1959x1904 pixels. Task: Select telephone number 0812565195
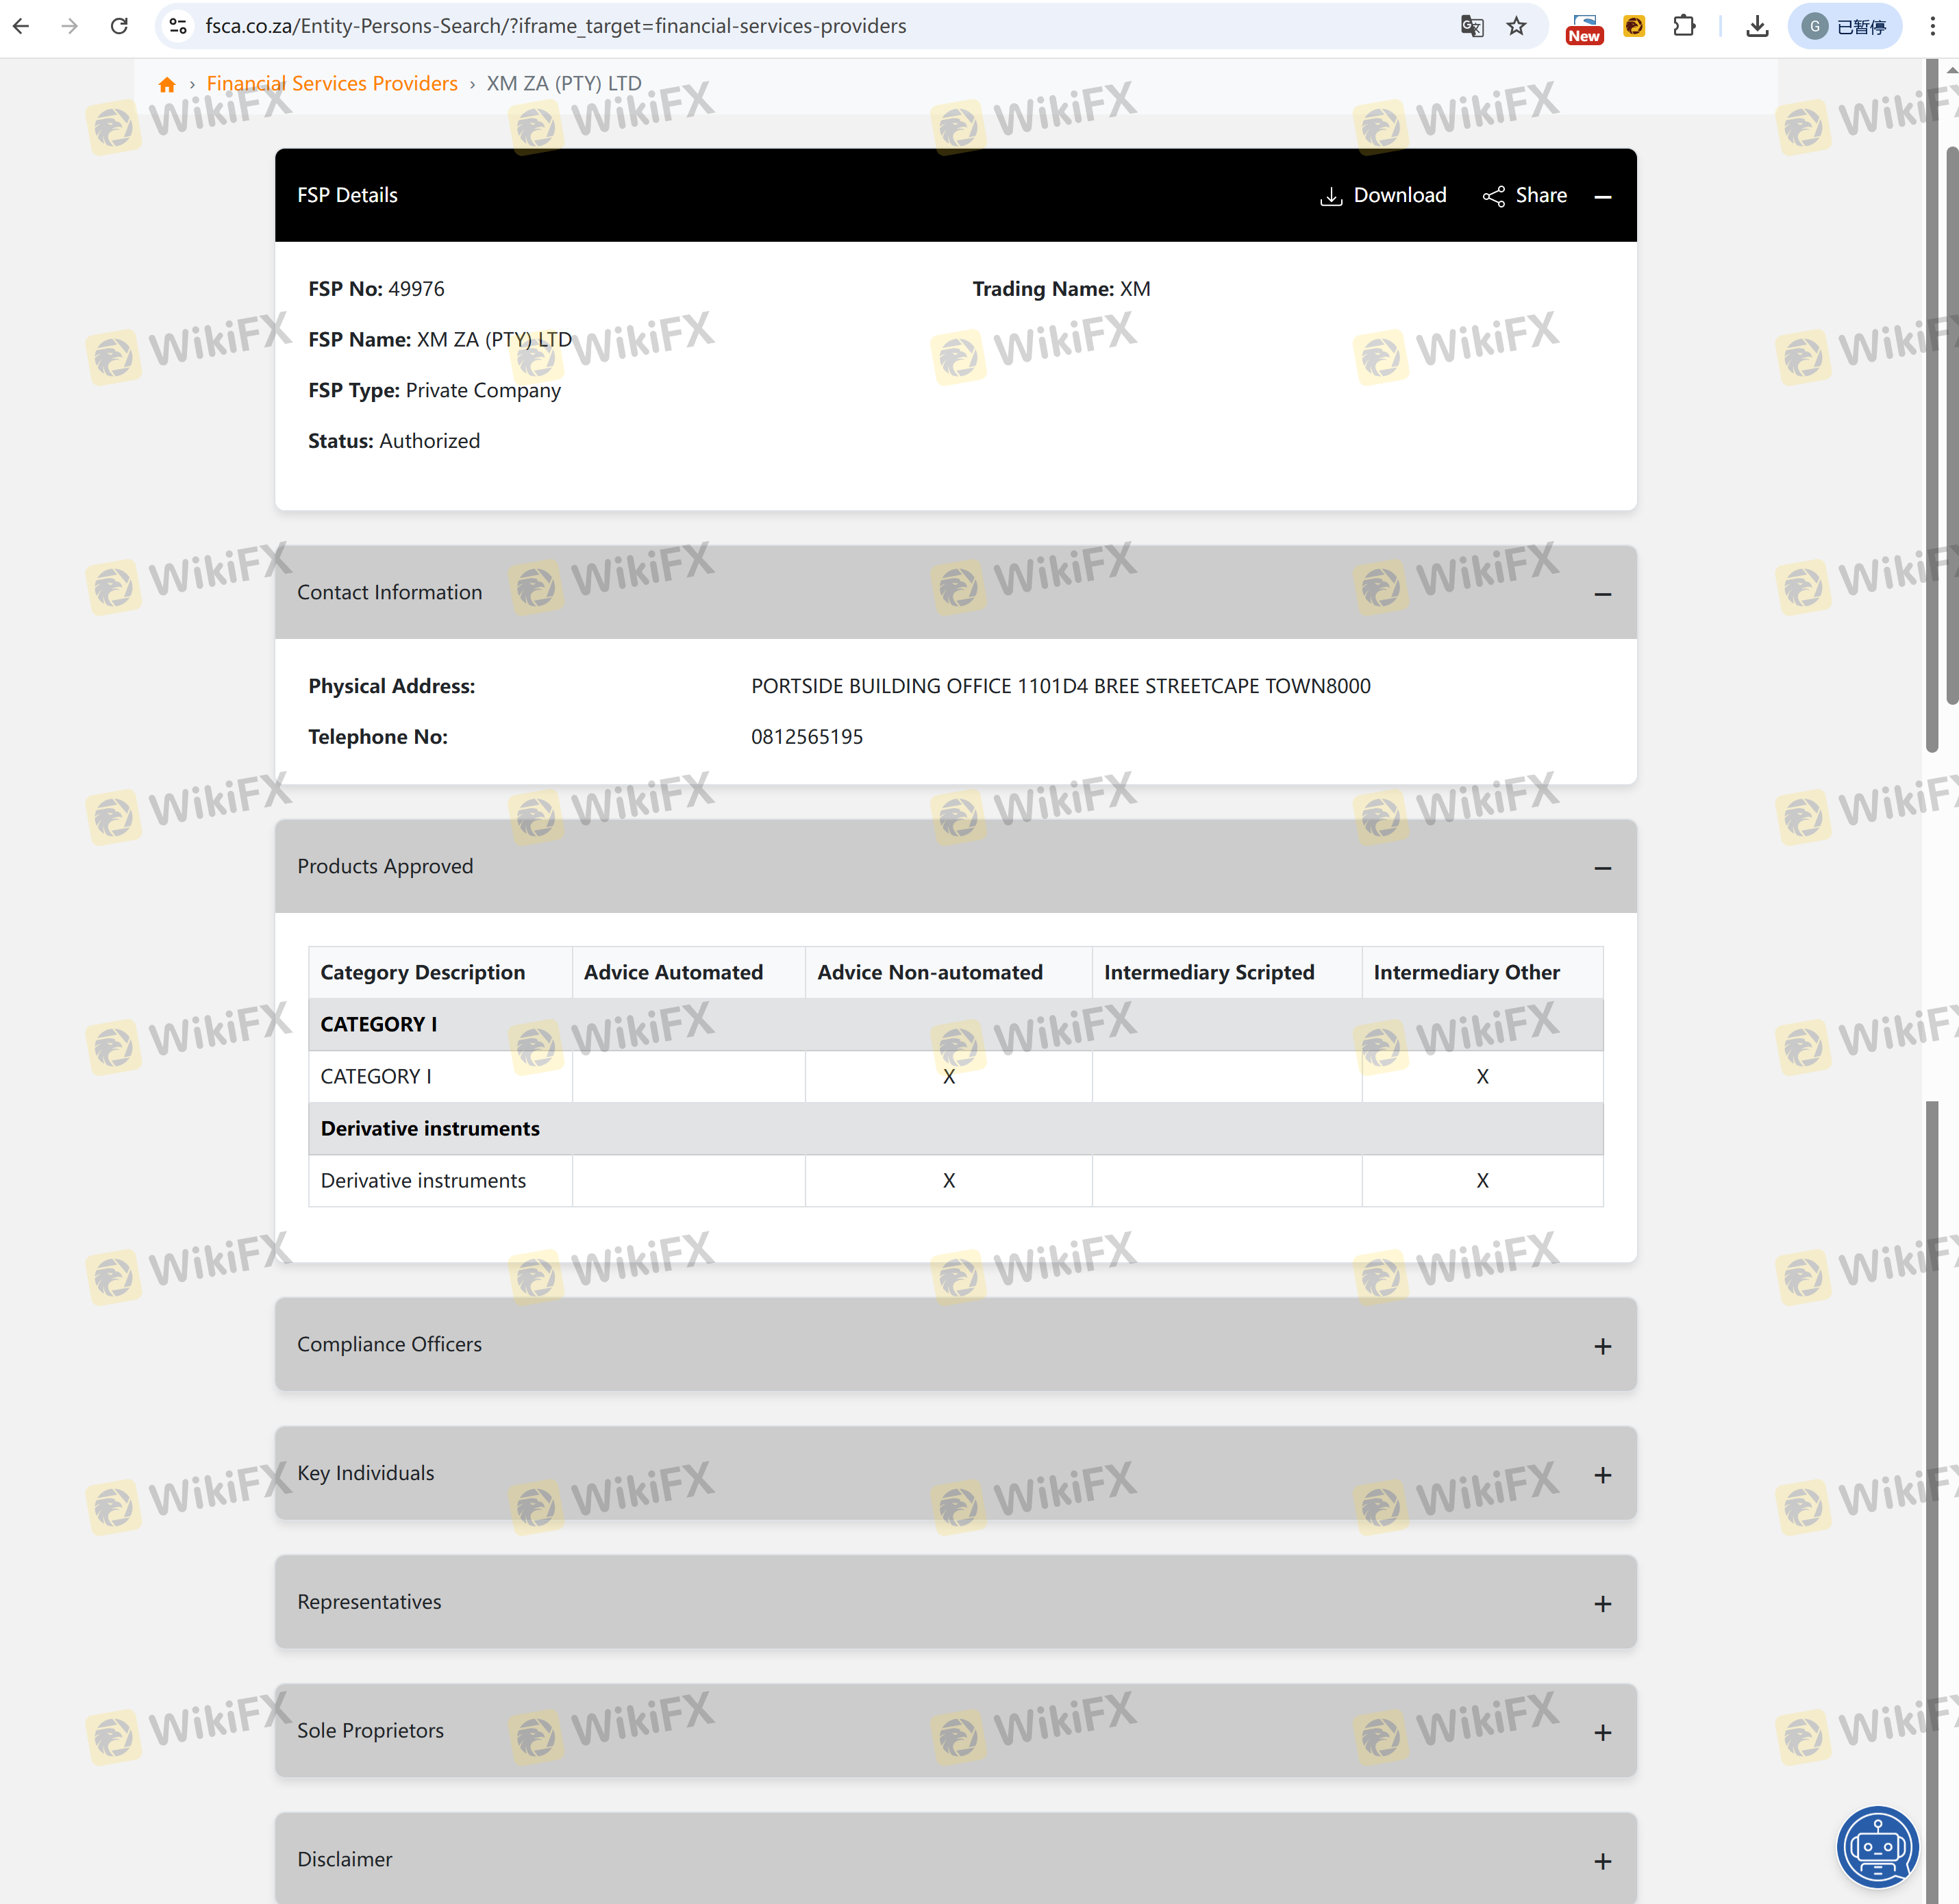coord(807,737)
